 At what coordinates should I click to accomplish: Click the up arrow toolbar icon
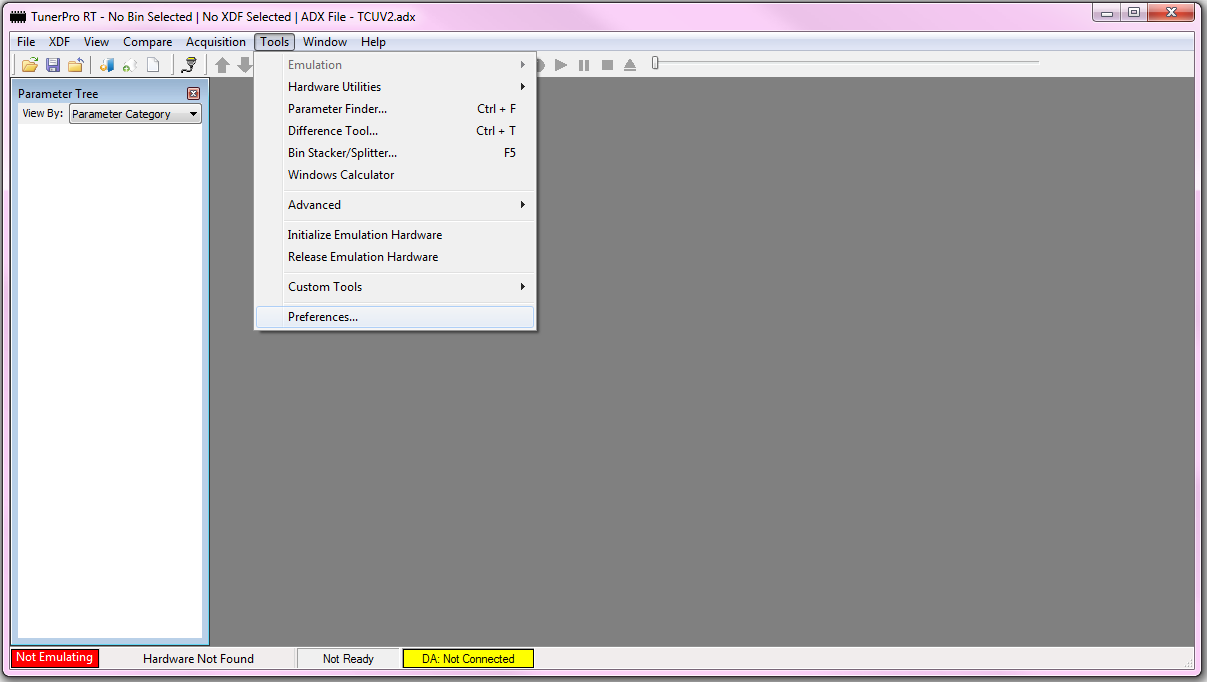point(222,65)
